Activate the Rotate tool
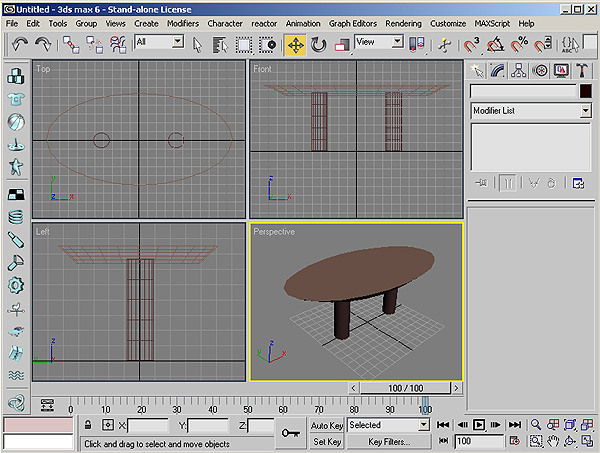 click(x=319, y=44)
